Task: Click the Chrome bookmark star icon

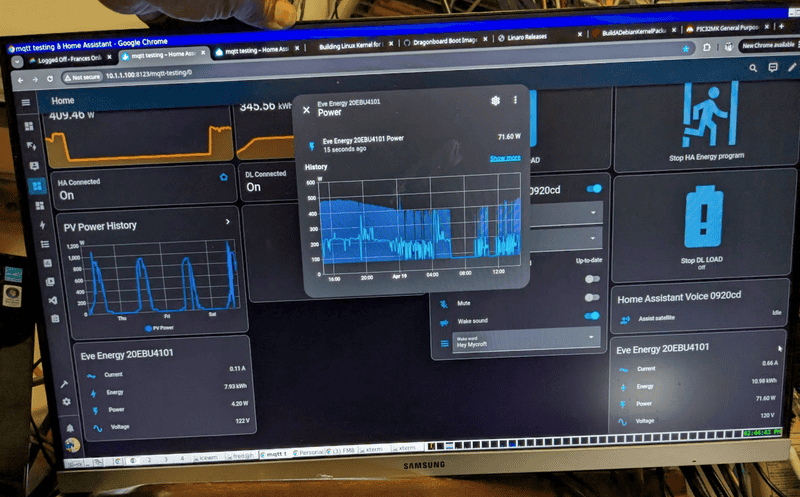Action: 686,48
